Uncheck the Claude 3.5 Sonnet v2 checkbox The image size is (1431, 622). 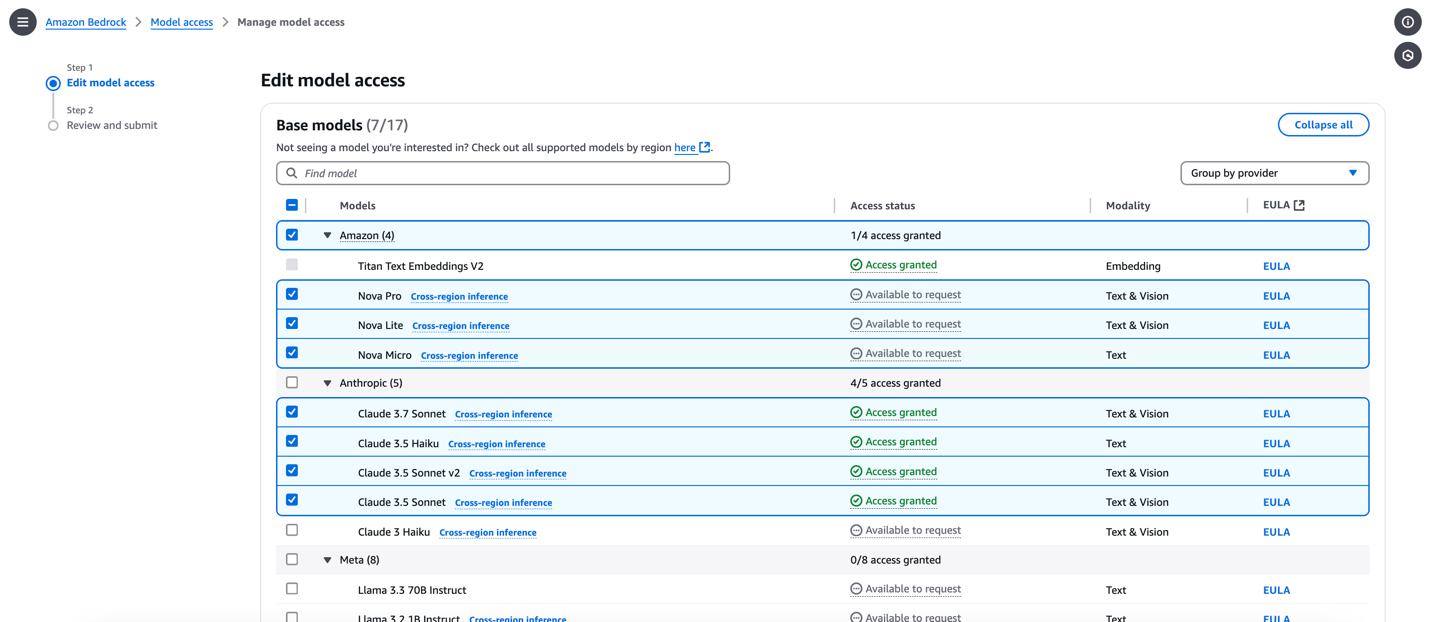click(x=292, y=470)
